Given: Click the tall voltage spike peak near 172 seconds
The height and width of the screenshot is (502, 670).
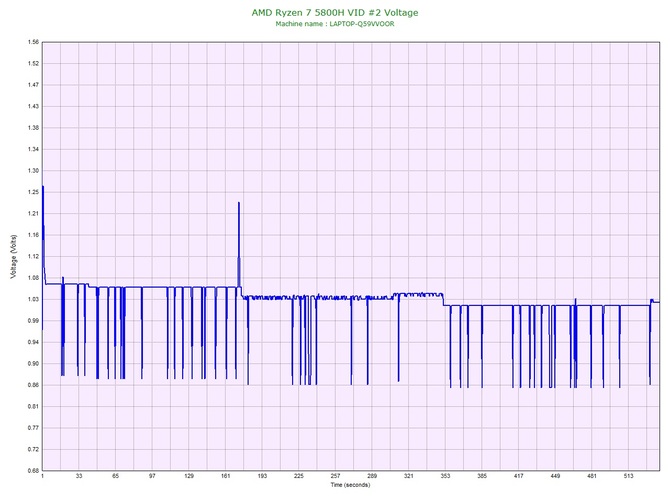Looking at the screenshot, I should [x=239, y=203].
